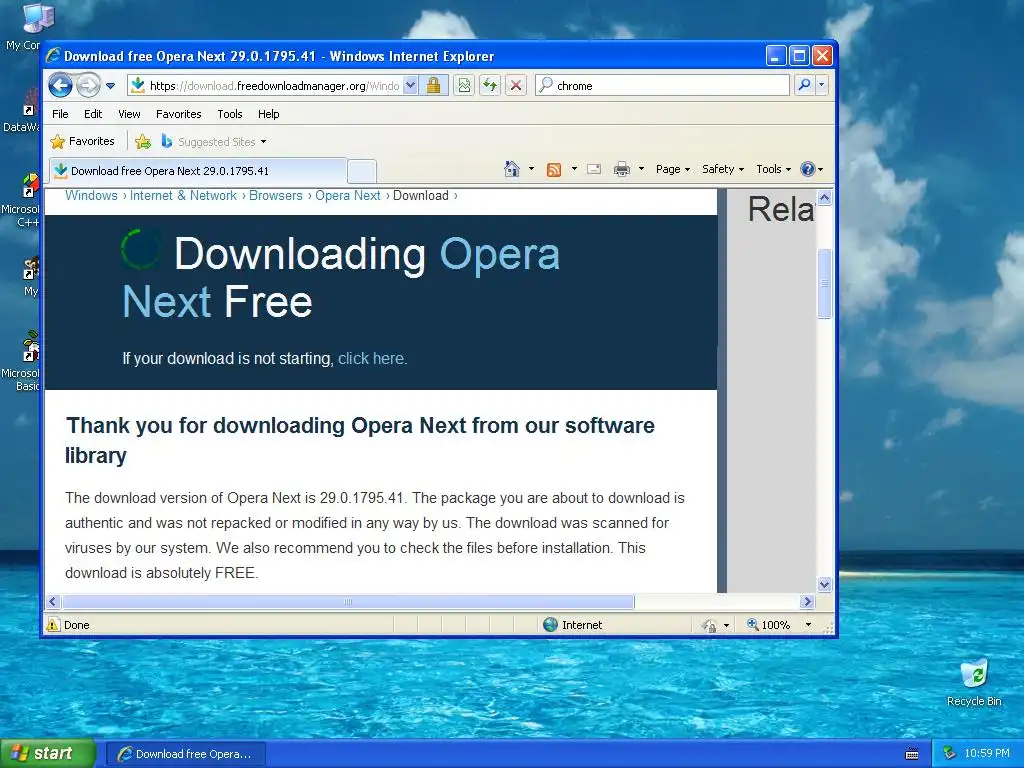This screenshot has width=1024, height=768.
Task: Open the Page command bar menu
Action: click(673, 169)
